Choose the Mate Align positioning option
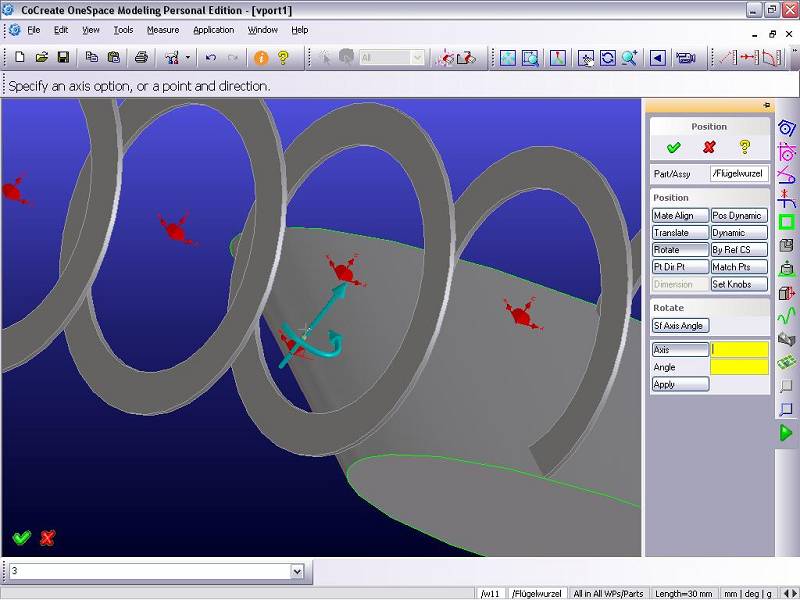 click(679, 216)
